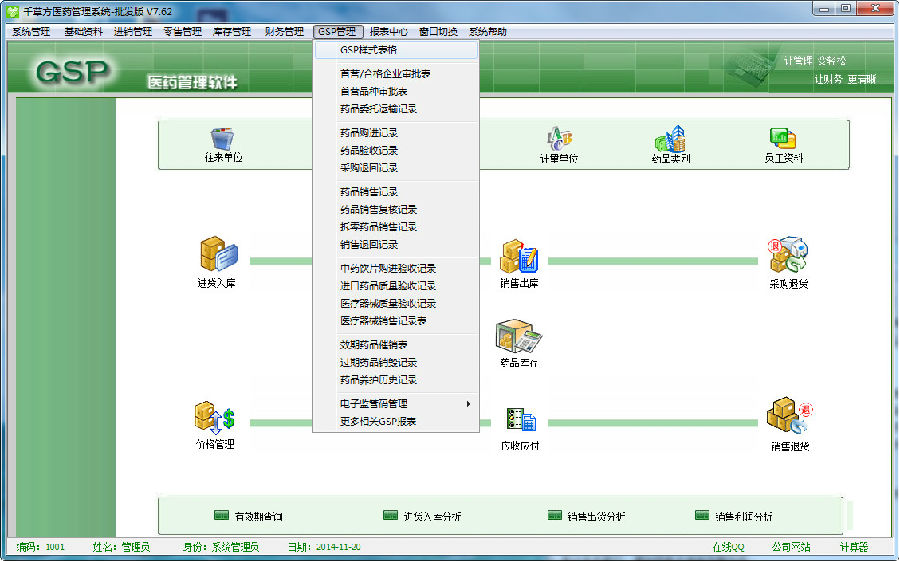Open the 药品类别 (drug category) icon
This screenshot has width=899, height=561.
coord(670,142)
